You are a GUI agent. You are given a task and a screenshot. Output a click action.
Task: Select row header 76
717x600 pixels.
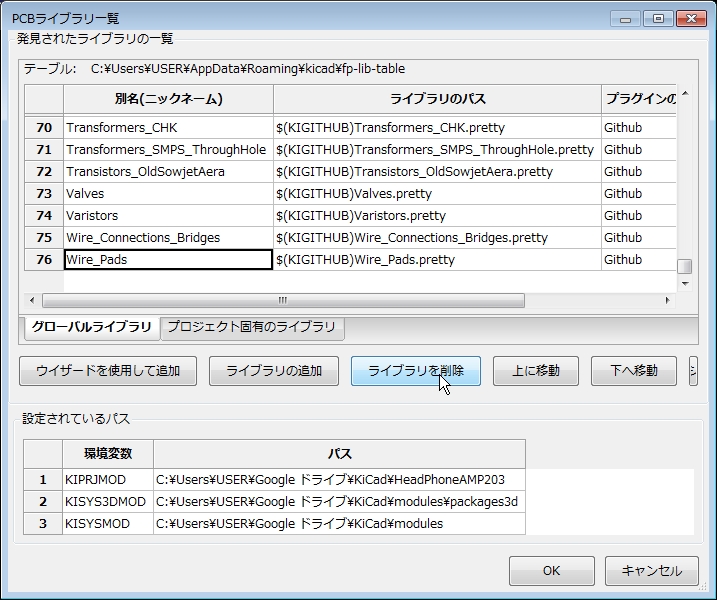44,259
